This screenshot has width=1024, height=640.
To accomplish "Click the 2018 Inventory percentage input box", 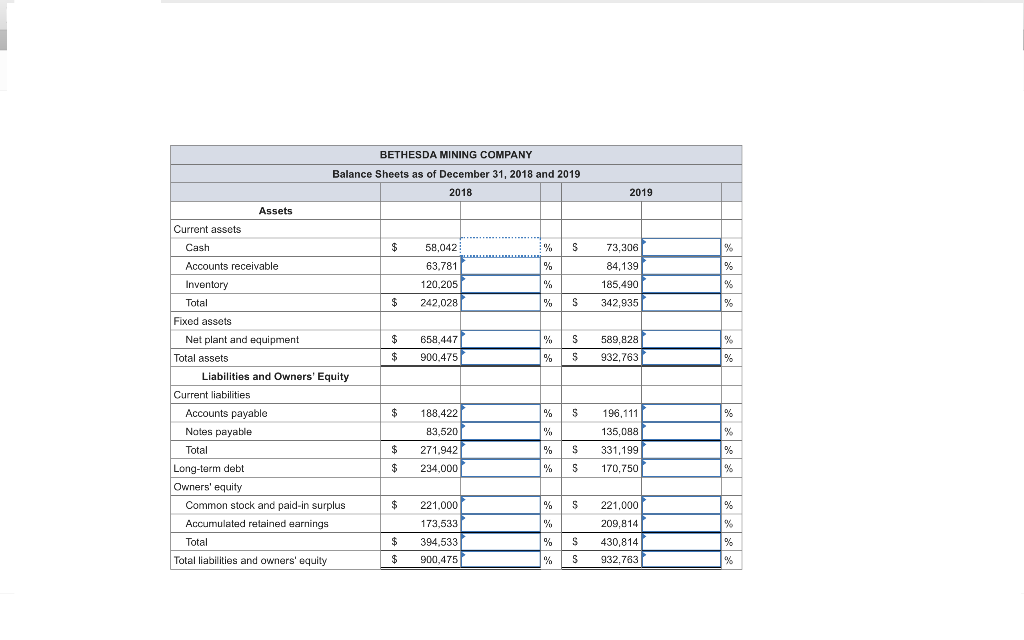I will click(x=501, y=284).
